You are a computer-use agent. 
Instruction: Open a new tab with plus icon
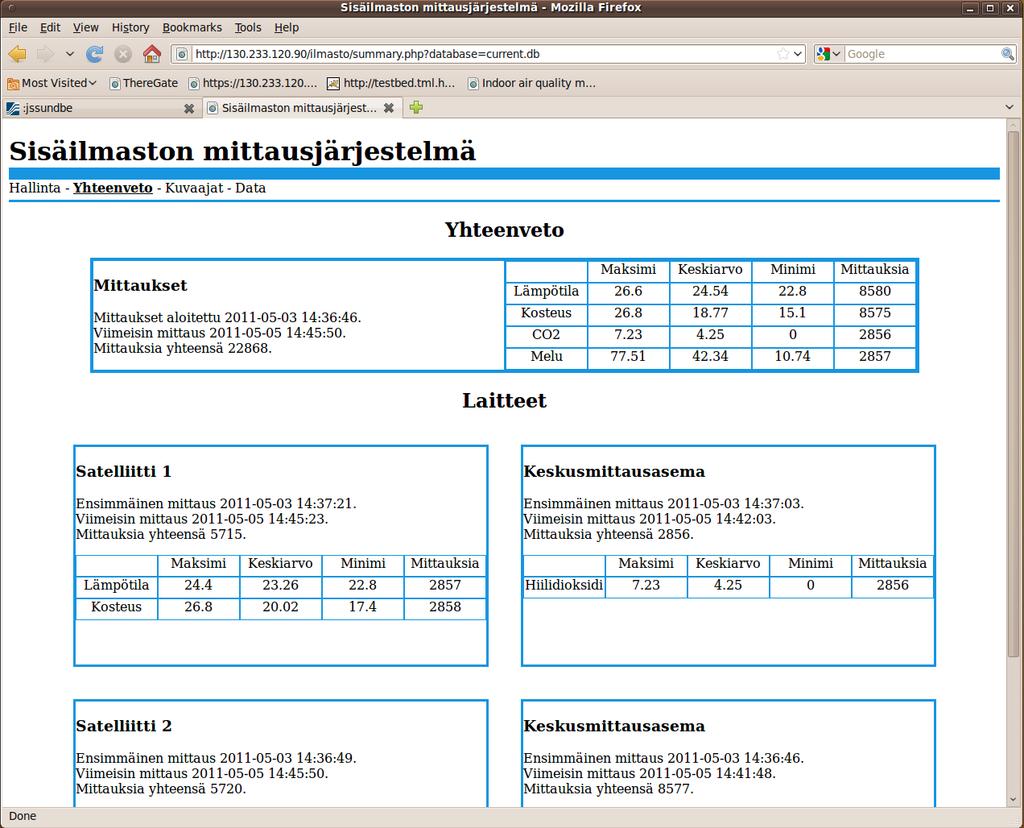point(416,108)
